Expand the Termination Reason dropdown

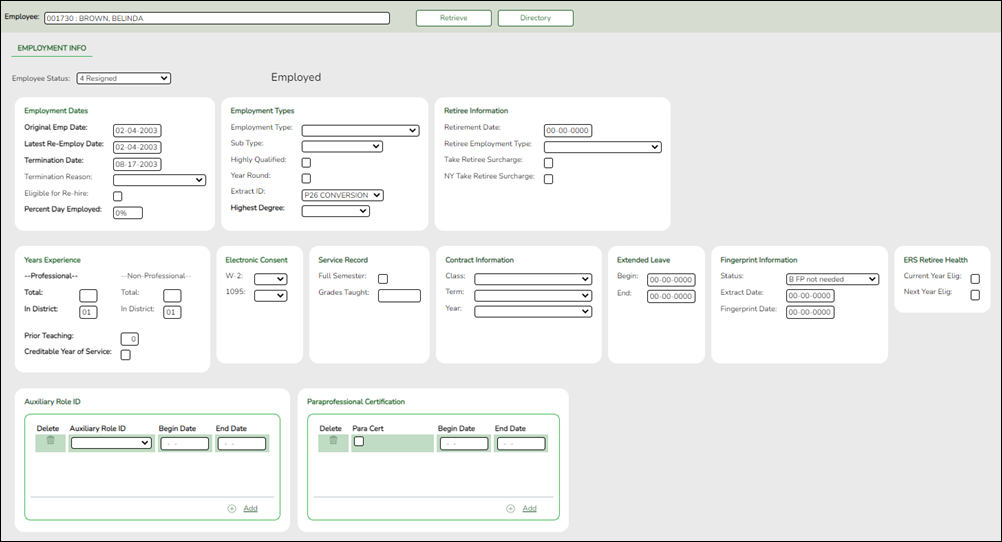(x=159, y=180)
